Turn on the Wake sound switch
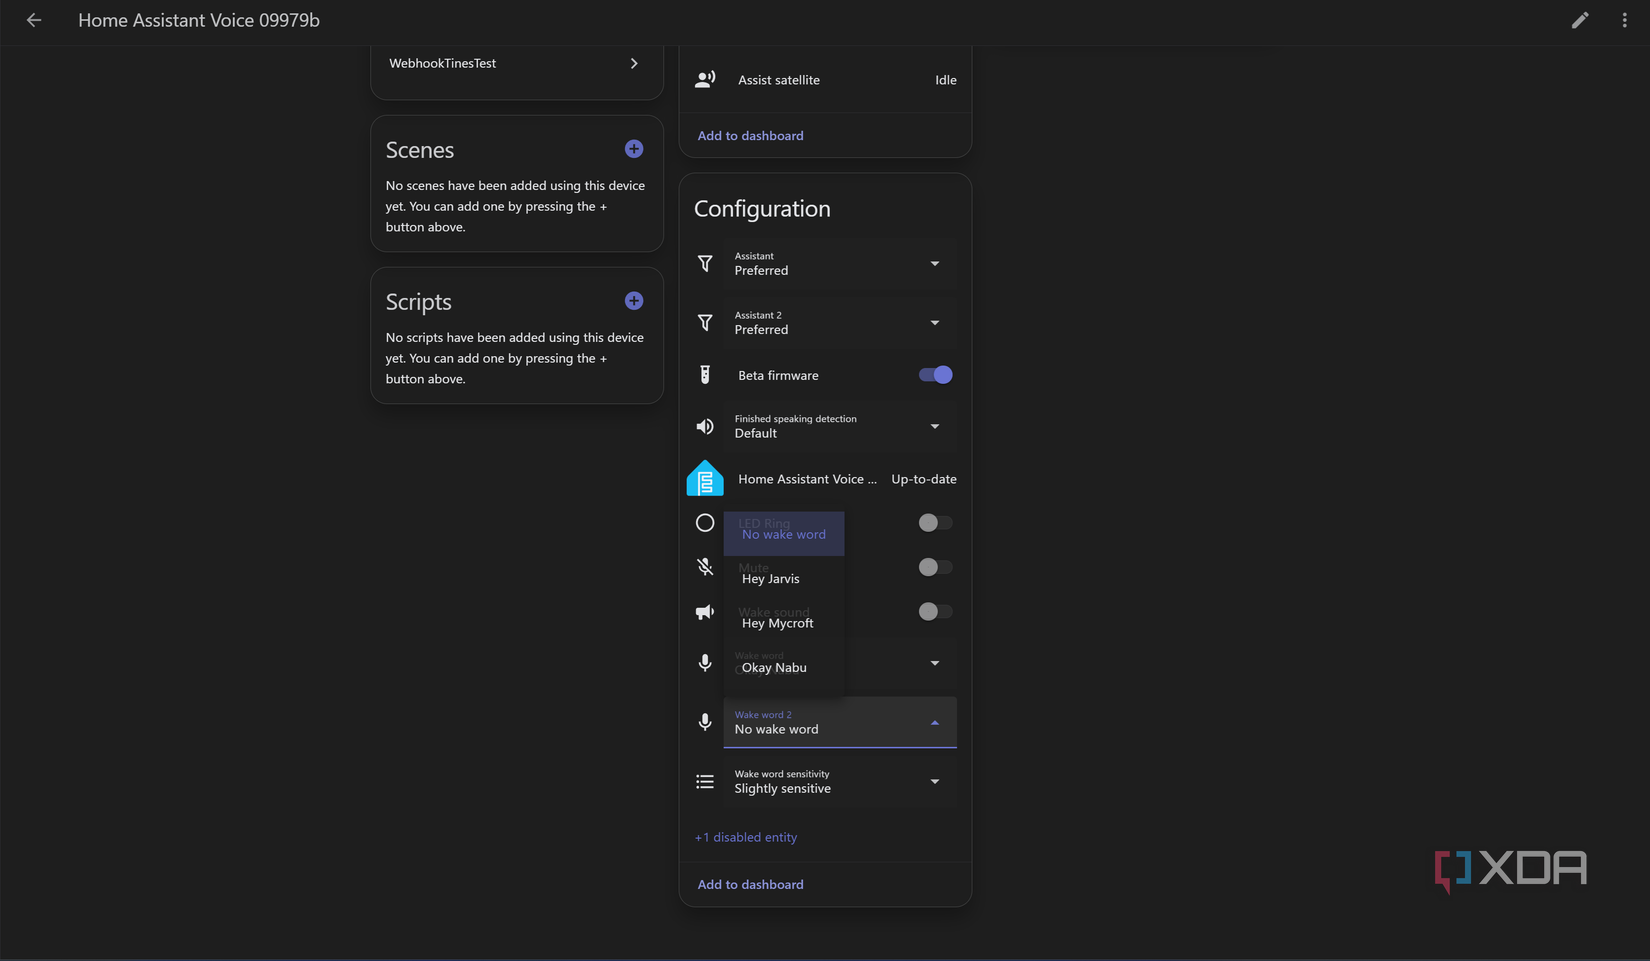This screenshot has width=1650, height=961. pos(935,611)
